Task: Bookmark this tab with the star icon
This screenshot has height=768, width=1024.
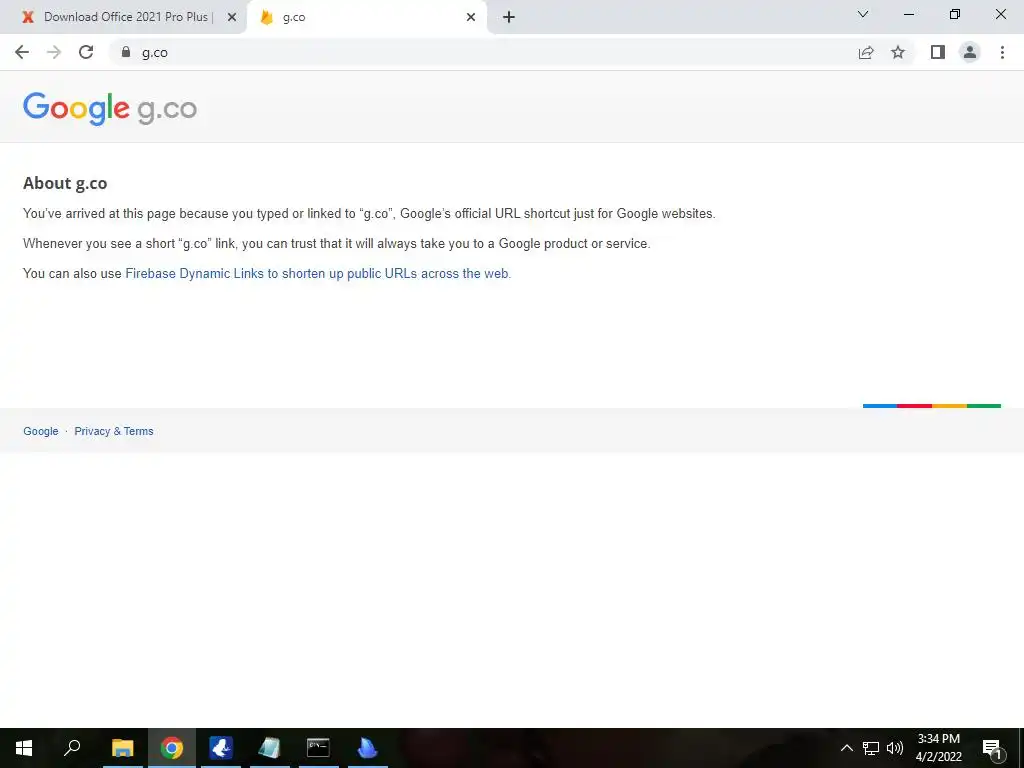Action: pos(898,52)
